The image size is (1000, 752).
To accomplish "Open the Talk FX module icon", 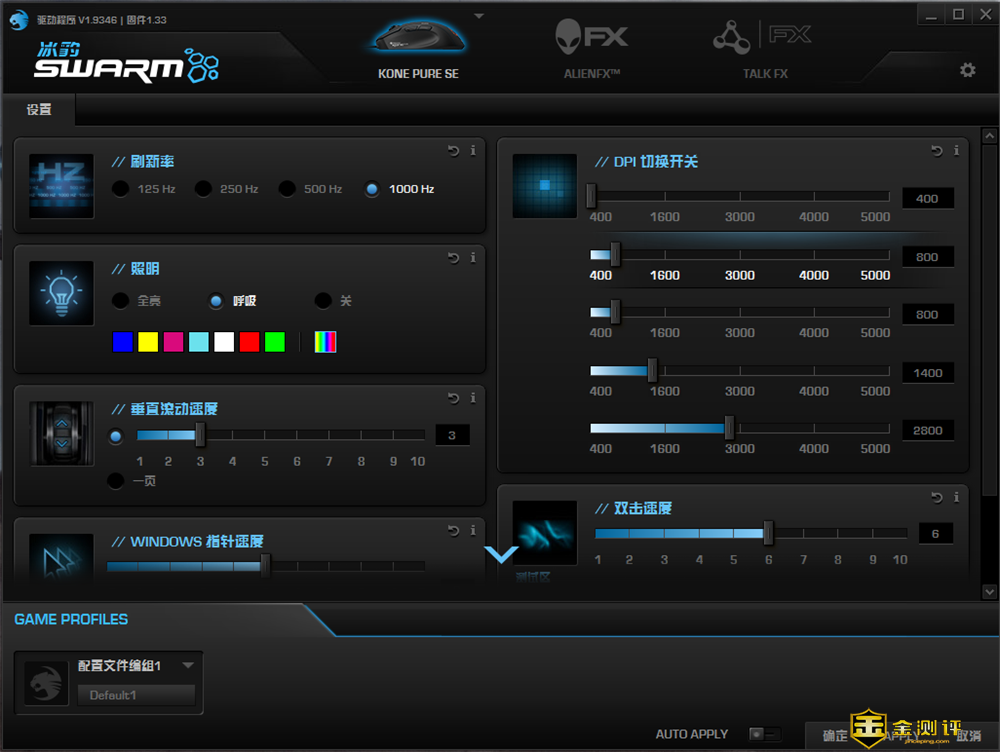I will [x=764, y=40].
